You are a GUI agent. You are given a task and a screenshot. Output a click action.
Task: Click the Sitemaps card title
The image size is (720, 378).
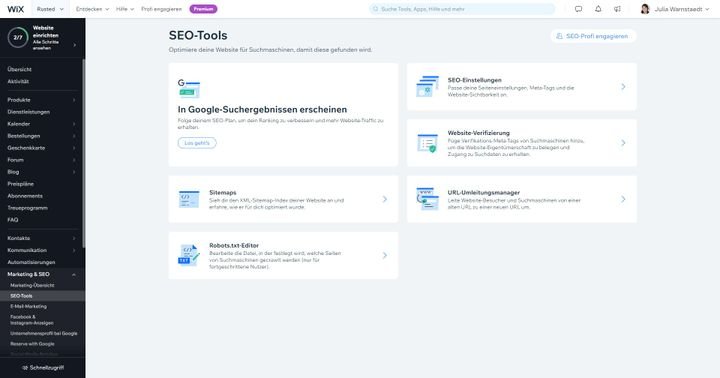pyautogui.click(x=223, y=192)
